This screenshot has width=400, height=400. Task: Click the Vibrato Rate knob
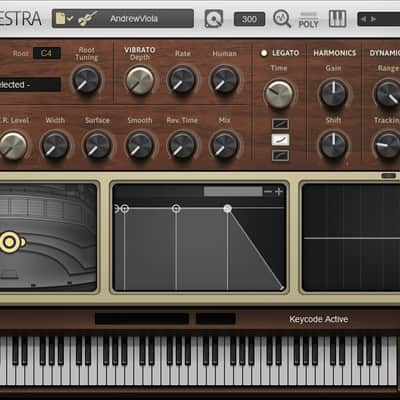182,80
